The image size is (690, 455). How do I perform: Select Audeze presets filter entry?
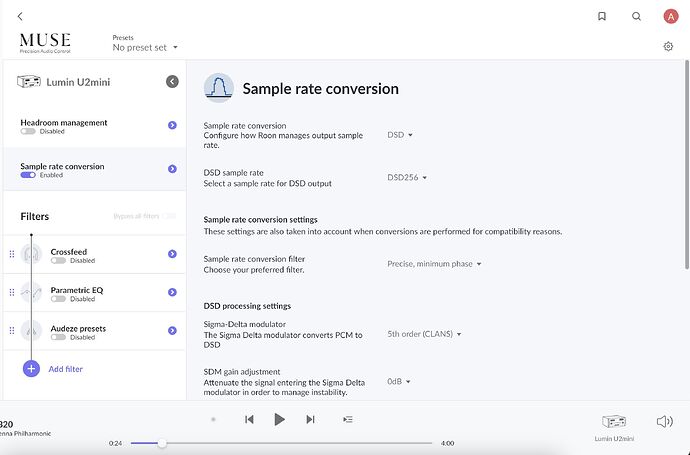coord(95,330)
